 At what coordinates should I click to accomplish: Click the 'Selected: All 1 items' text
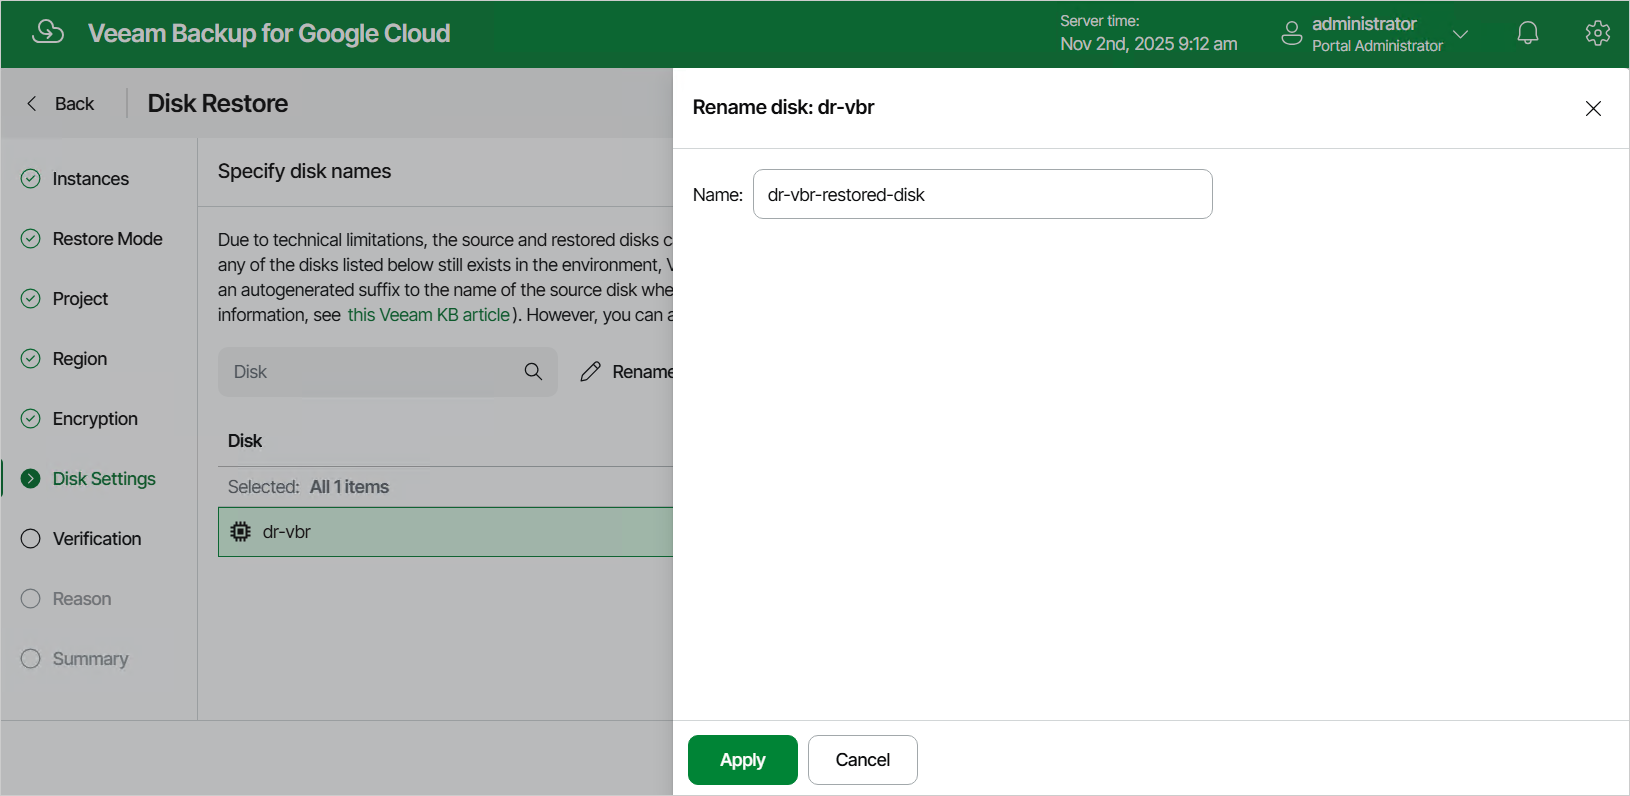tap(308, 487)
